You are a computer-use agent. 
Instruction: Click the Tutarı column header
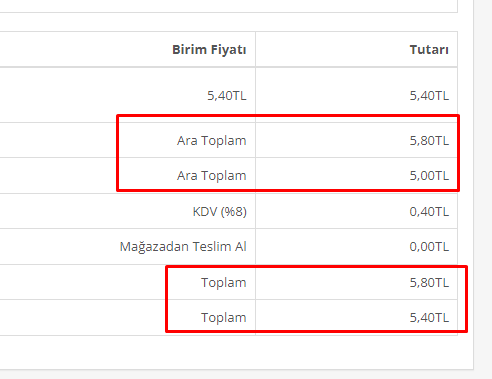point(429,50)
